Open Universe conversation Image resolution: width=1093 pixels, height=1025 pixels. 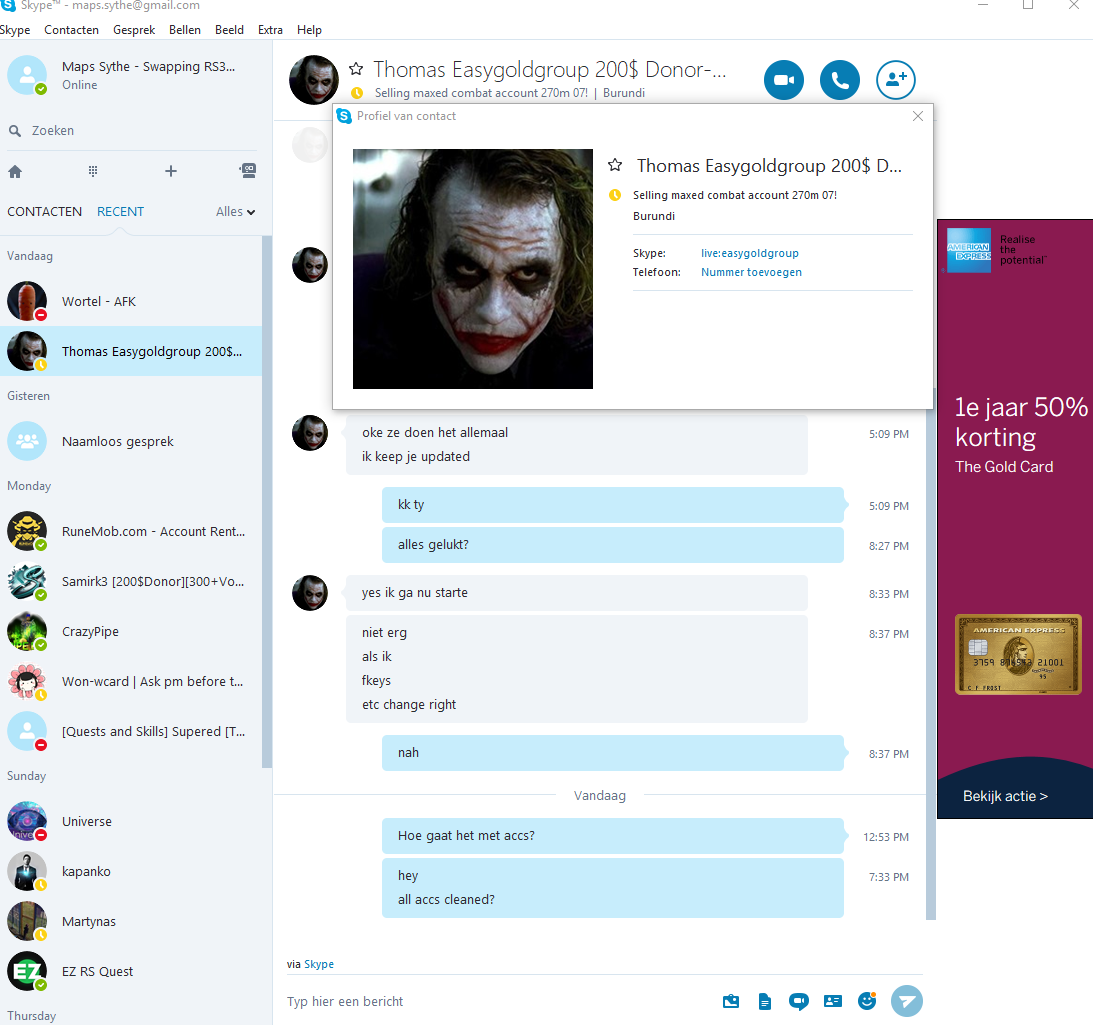coord(131,821)
